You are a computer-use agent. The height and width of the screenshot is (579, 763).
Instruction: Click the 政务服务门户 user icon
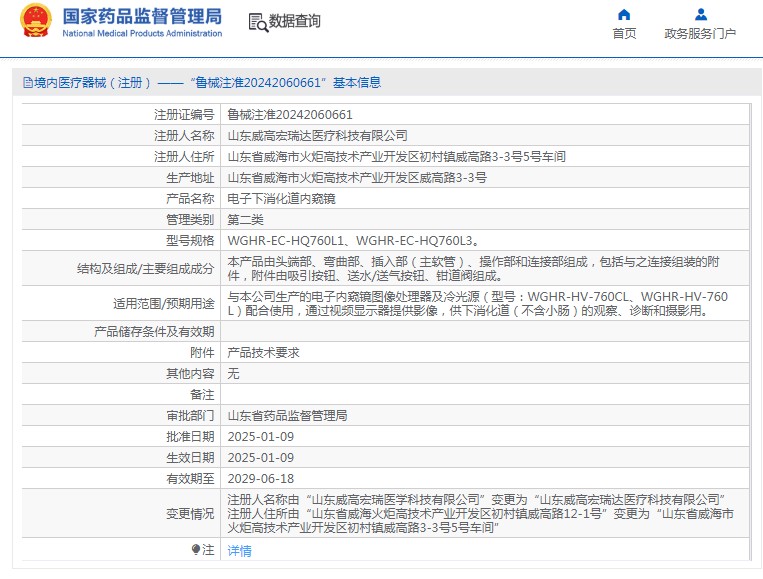(x=701, y=15)
